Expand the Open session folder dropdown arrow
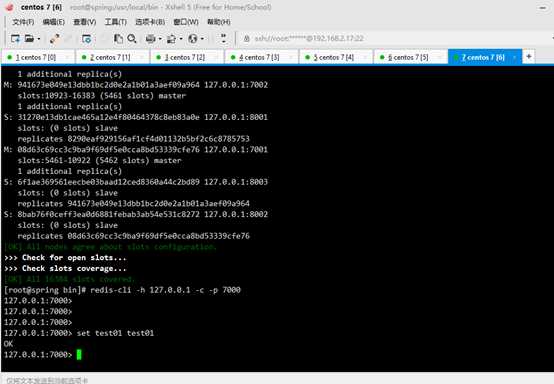554x384 pixels. (x=39, y=39)
